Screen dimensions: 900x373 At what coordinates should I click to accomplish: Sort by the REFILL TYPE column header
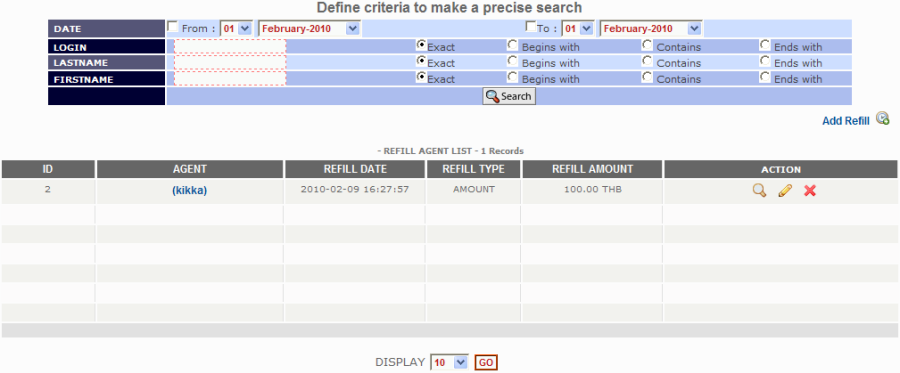474,169
